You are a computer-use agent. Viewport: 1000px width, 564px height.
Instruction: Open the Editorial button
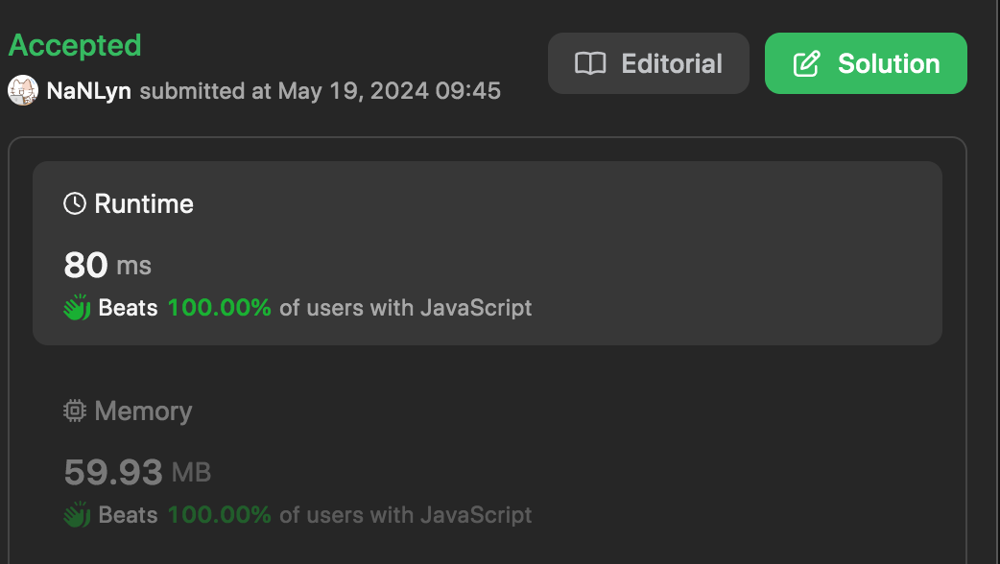tap(648, 63)
